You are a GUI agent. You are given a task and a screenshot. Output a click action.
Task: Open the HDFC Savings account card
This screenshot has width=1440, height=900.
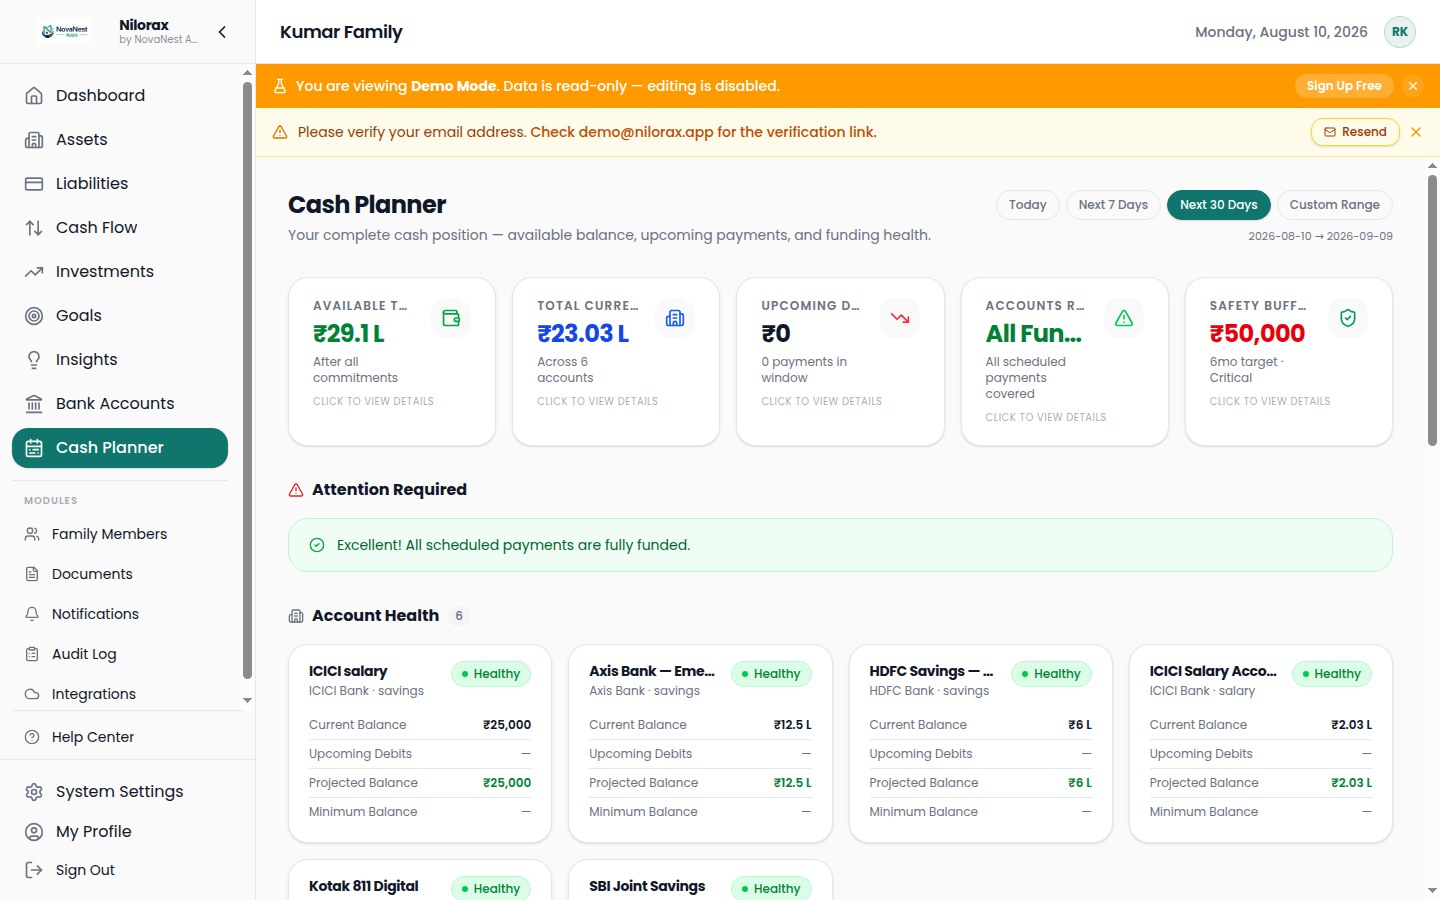tap(980, 744)
